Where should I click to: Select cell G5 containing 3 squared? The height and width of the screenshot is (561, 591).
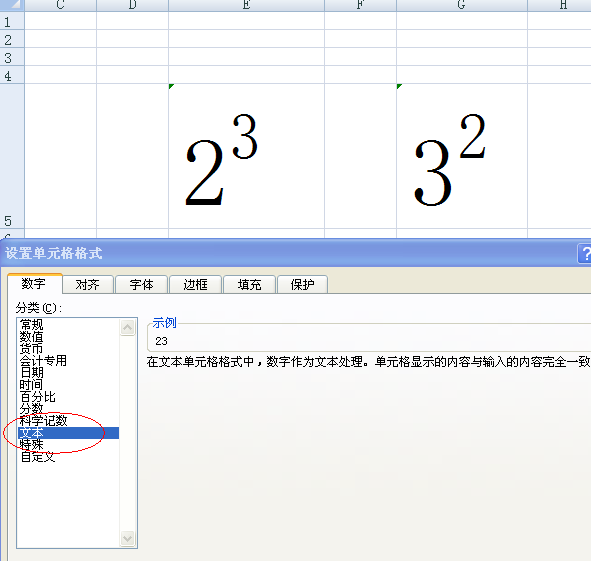pyautogui.click(x=462, y=156)
